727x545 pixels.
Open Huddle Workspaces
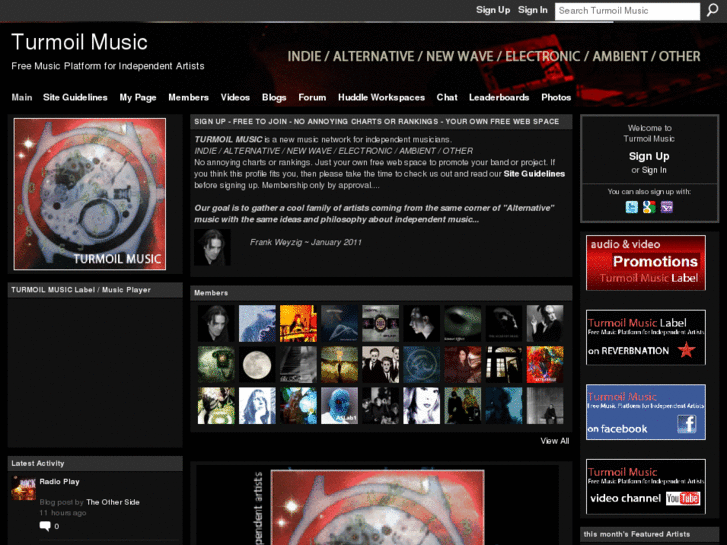[381, 97]
